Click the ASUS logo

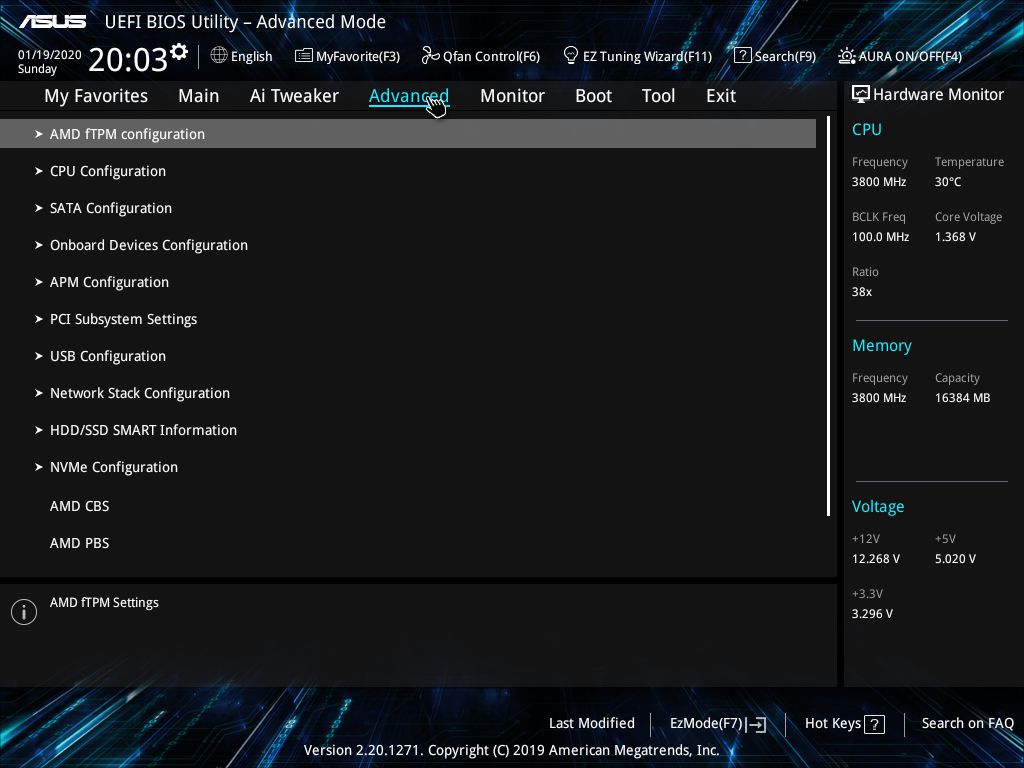[x=52, y=22]
